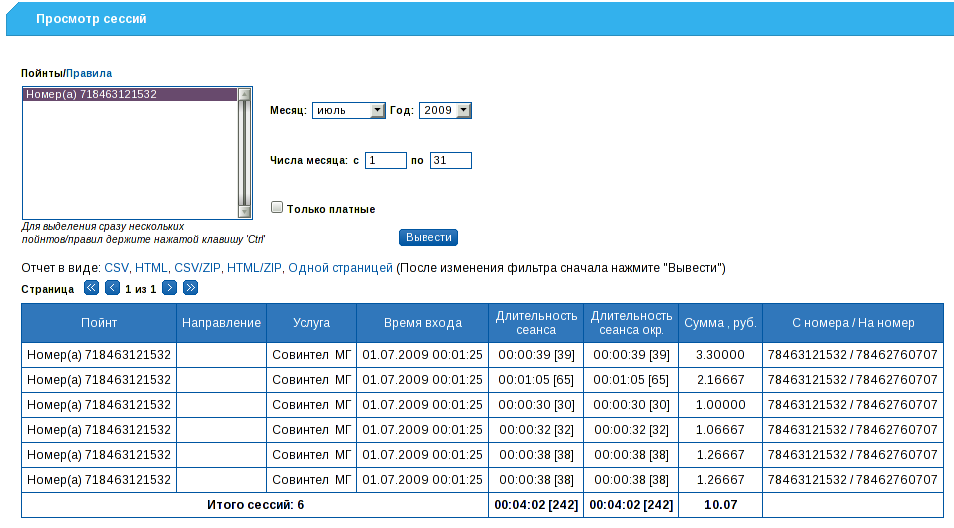Click the start day input field
This screenshot has height=528, width=954.
385,160
